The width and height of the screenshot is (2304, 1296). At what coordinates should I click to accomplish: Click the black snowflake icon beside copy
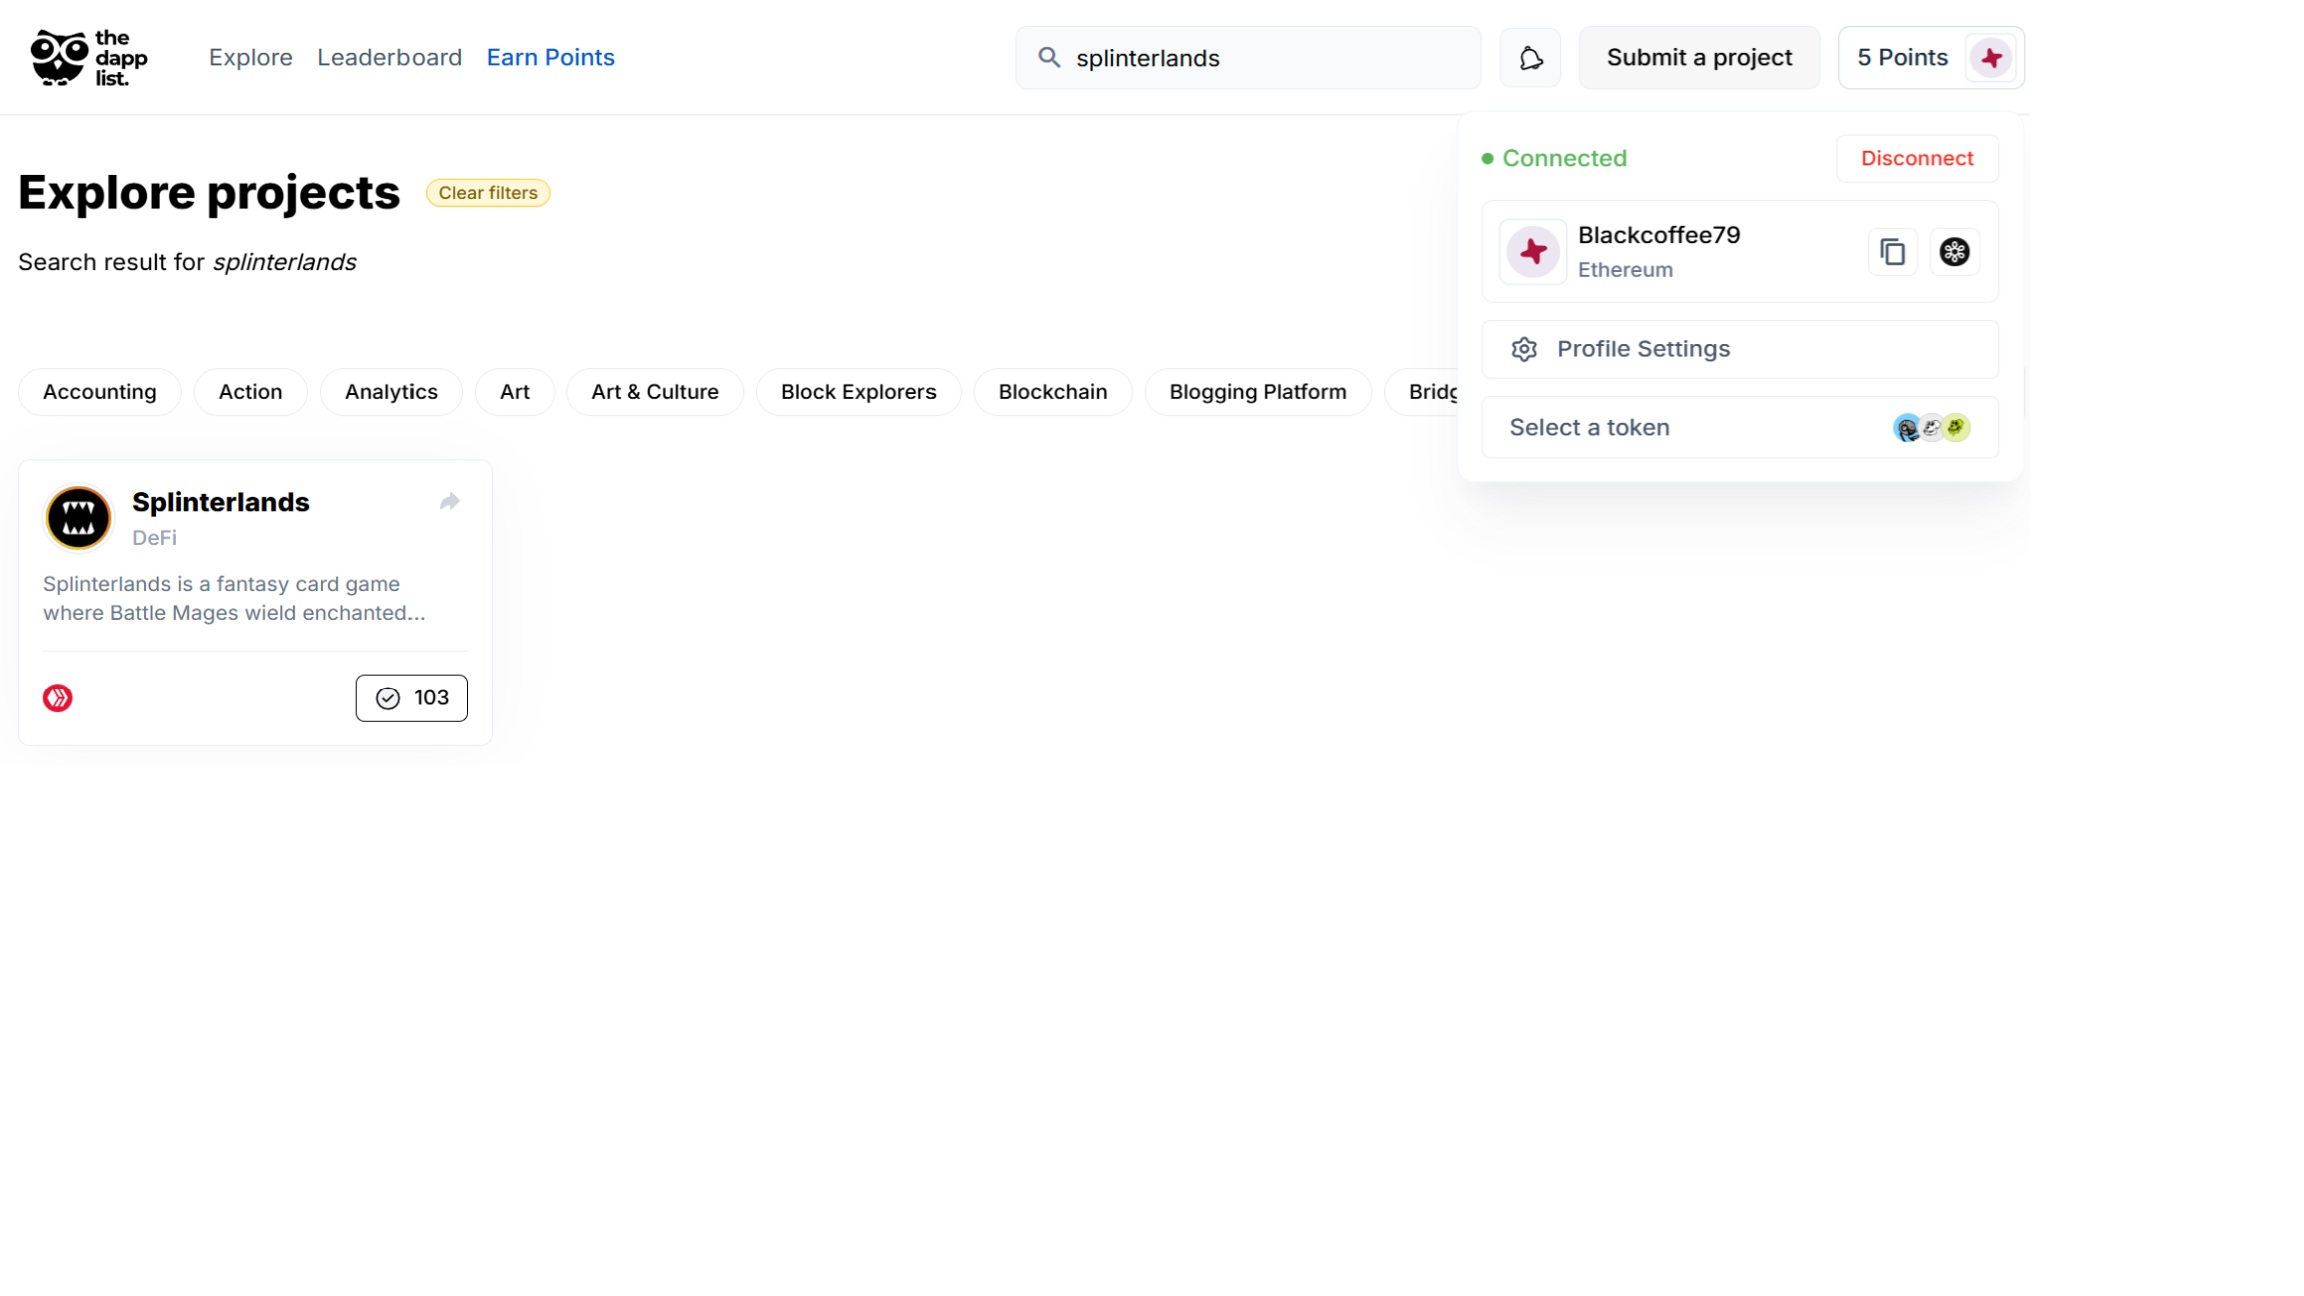1954,252
